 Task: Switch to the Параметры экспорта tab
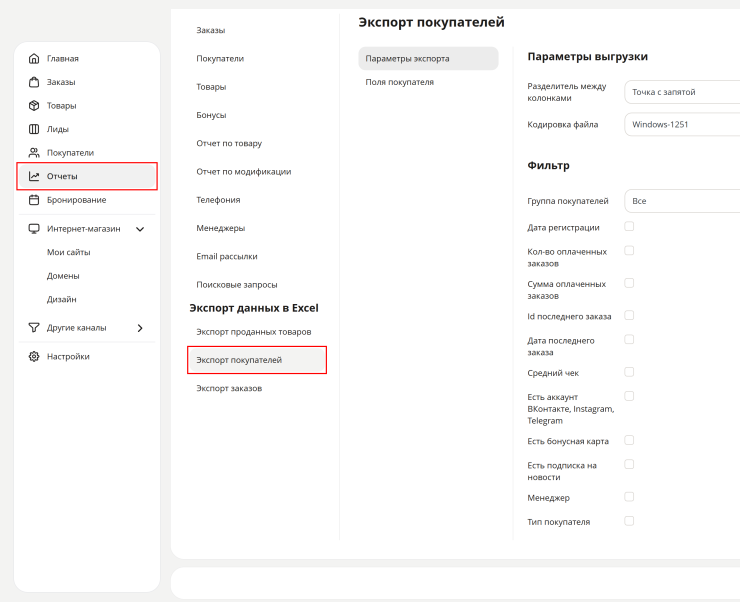[x=428, y=59]
